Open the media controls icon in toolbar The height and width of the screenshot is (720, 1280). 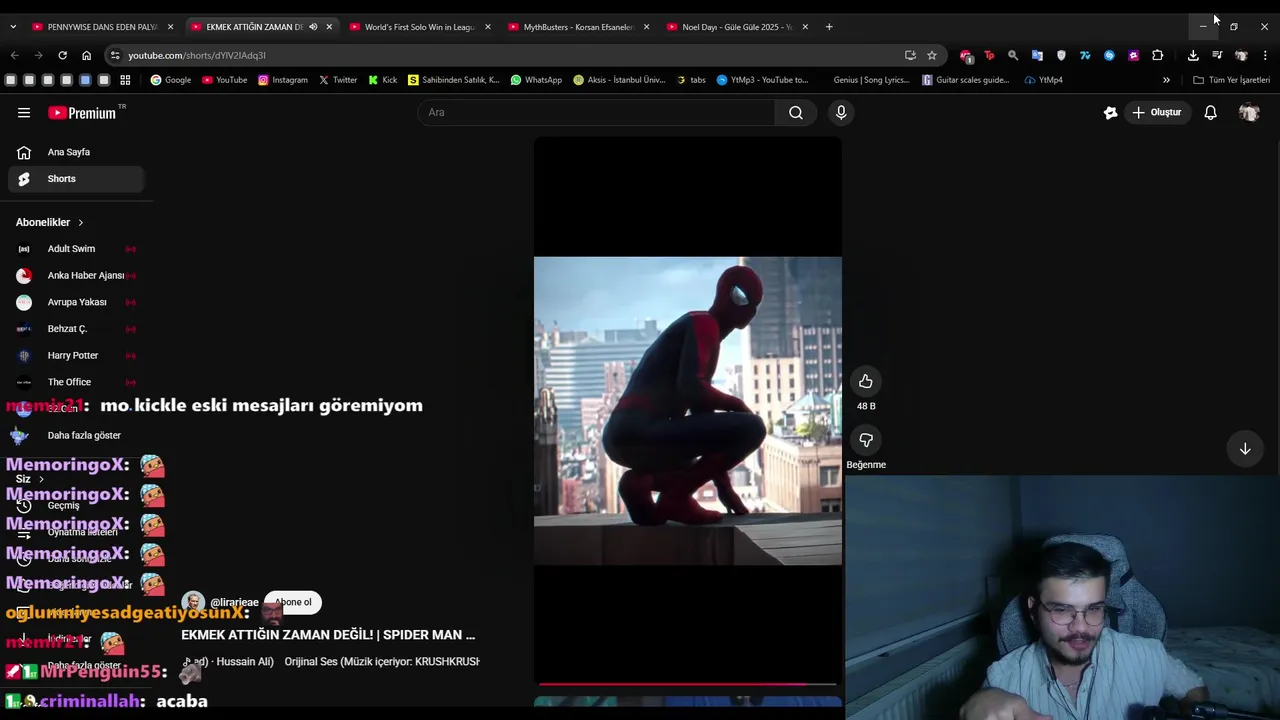[x=1217, y=55]
